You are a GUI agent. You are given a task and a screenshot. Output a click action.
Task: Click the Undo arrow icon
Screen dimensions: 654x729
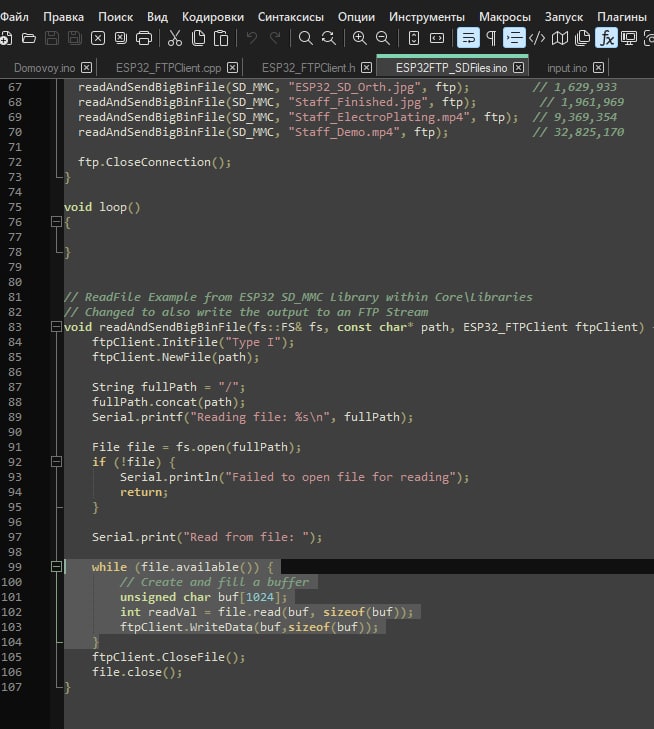click(251, 38)
